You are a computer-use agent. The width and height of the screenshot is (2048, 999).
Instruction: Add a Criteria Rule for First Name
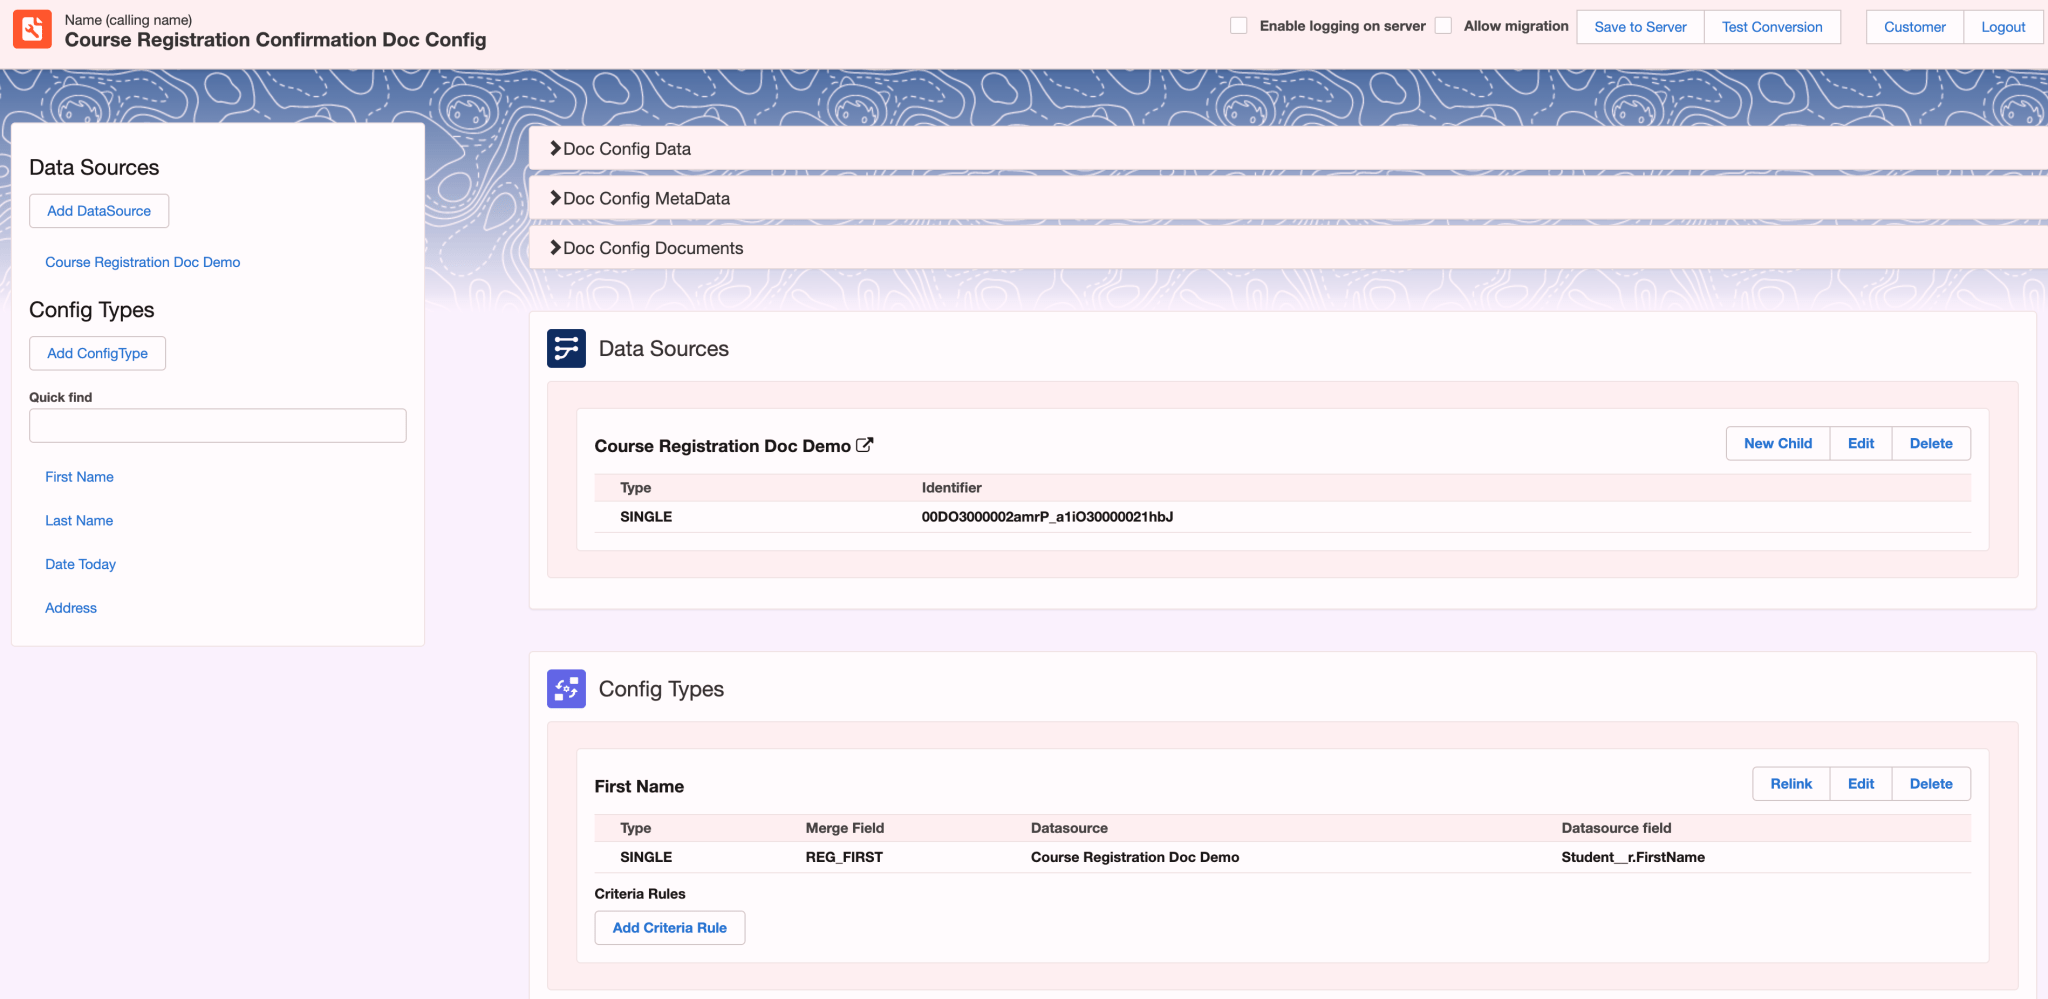tap(669, 928)
